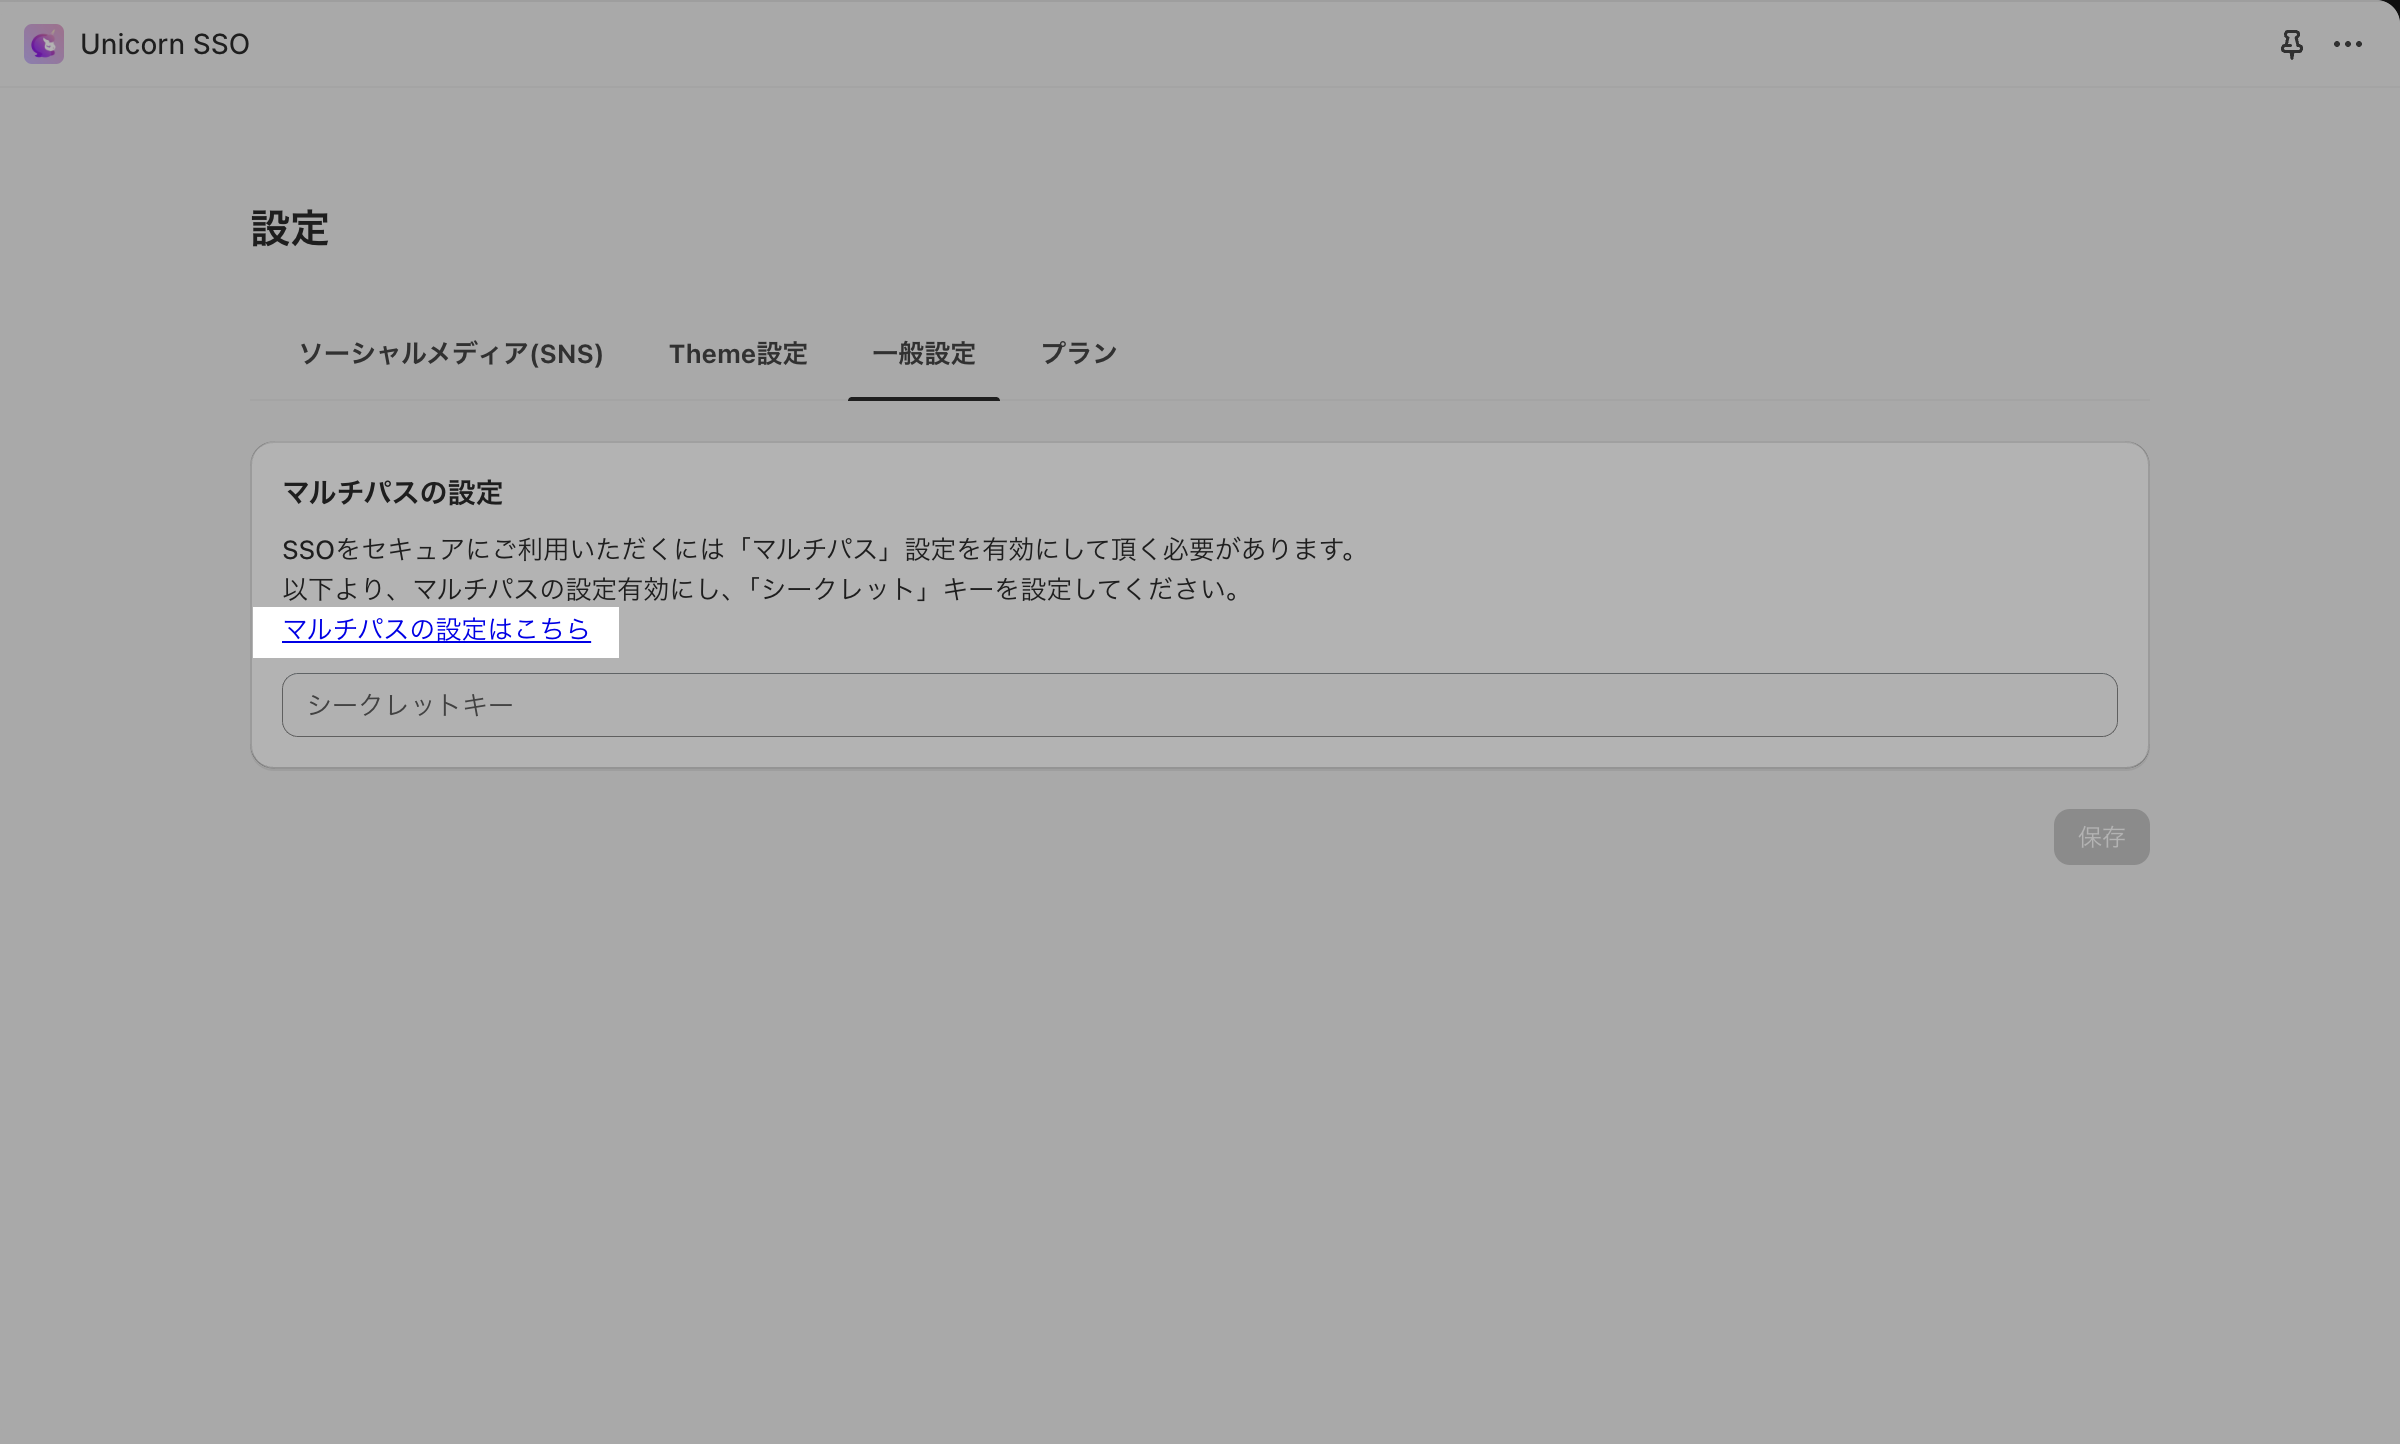Click empty space right of the プラン tab
The height and width of the screenshot is (1444, 2400).
click(1600, 354)
